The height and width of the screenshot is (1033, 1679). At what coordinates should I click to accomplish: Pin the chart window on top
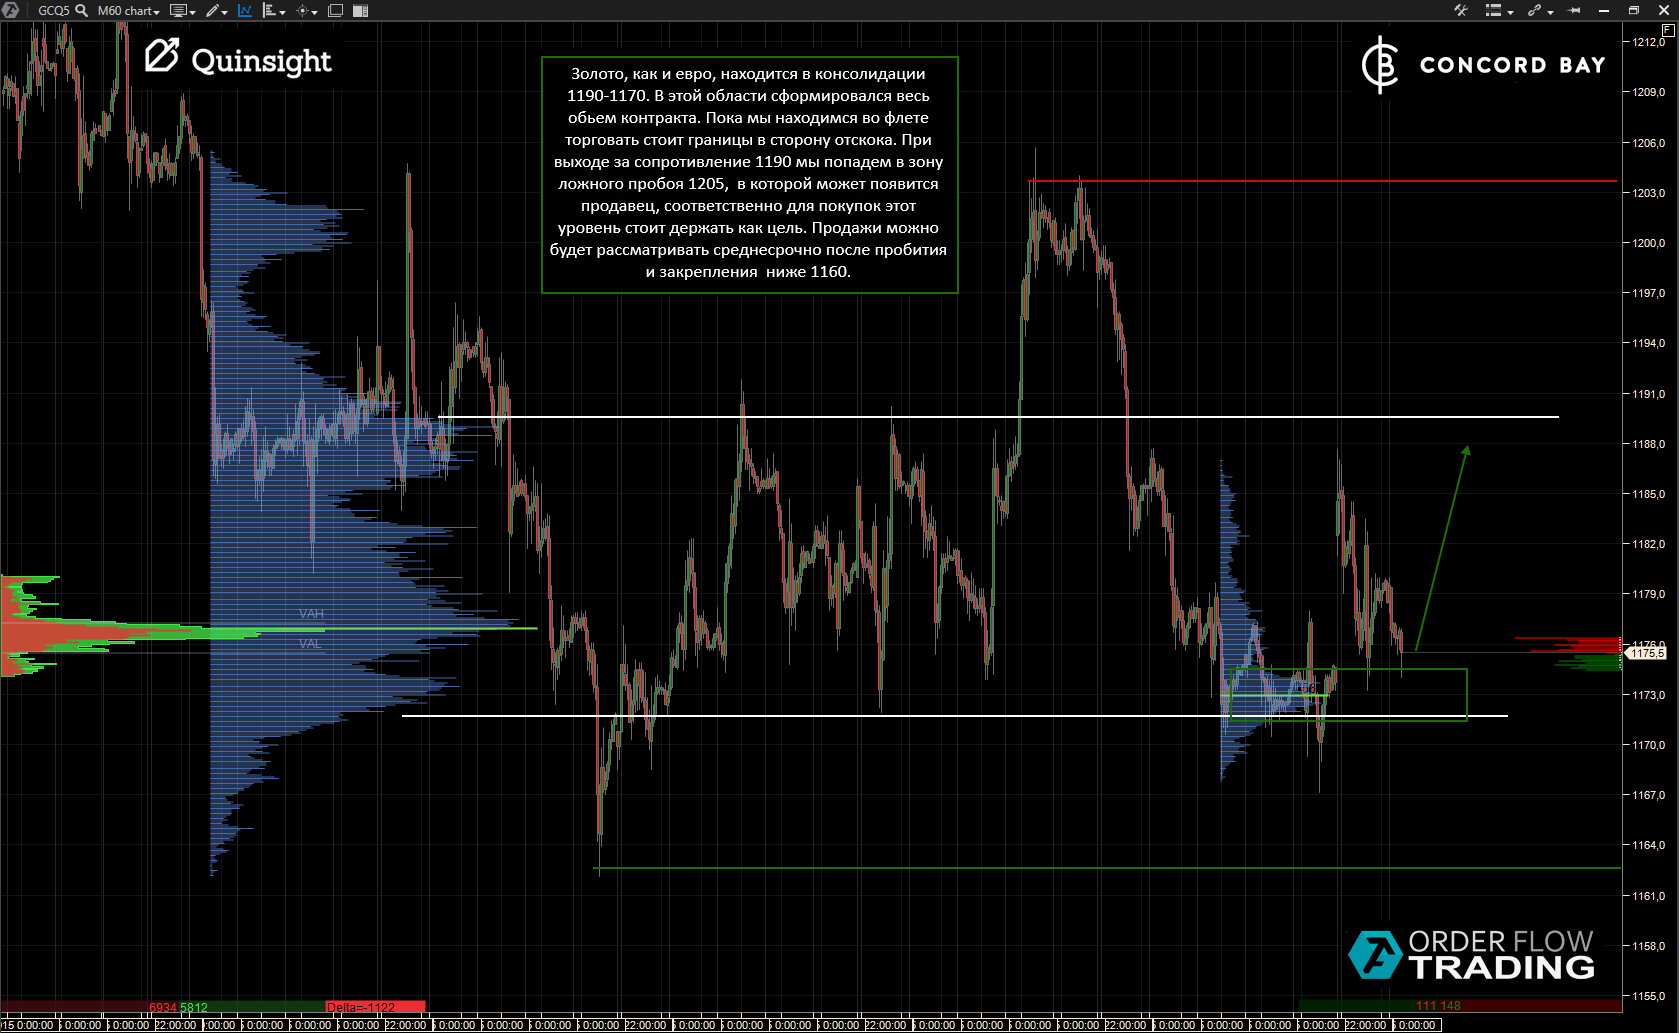click(x=1574, y=10)
